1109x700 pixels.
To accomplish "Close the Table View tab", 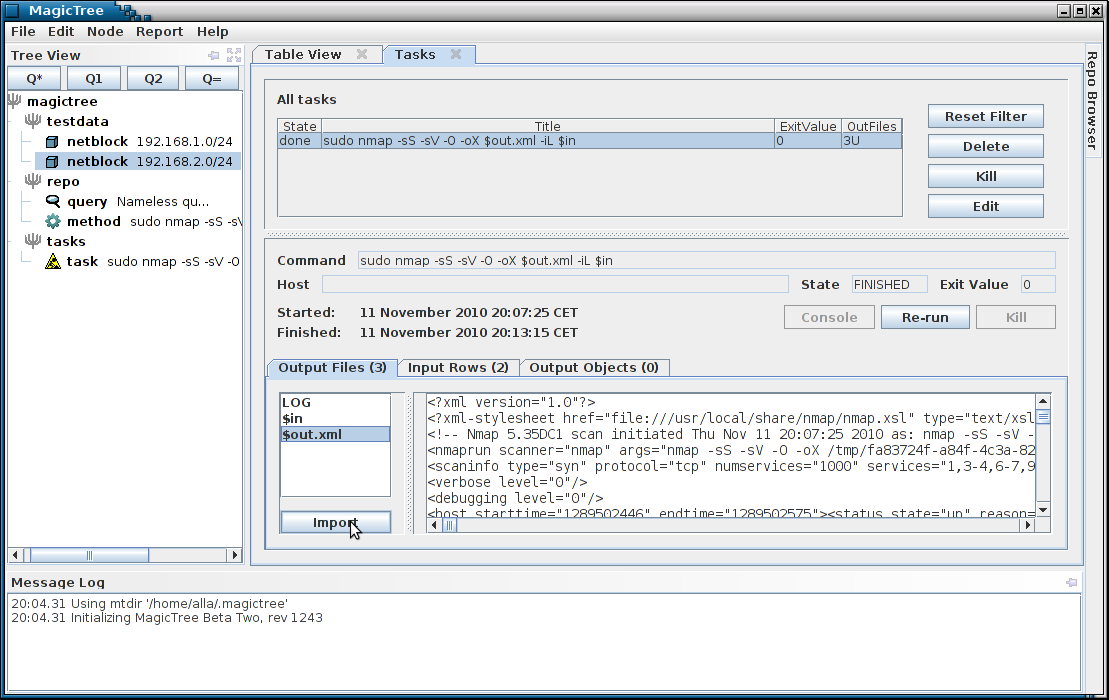I will (361, 54).
